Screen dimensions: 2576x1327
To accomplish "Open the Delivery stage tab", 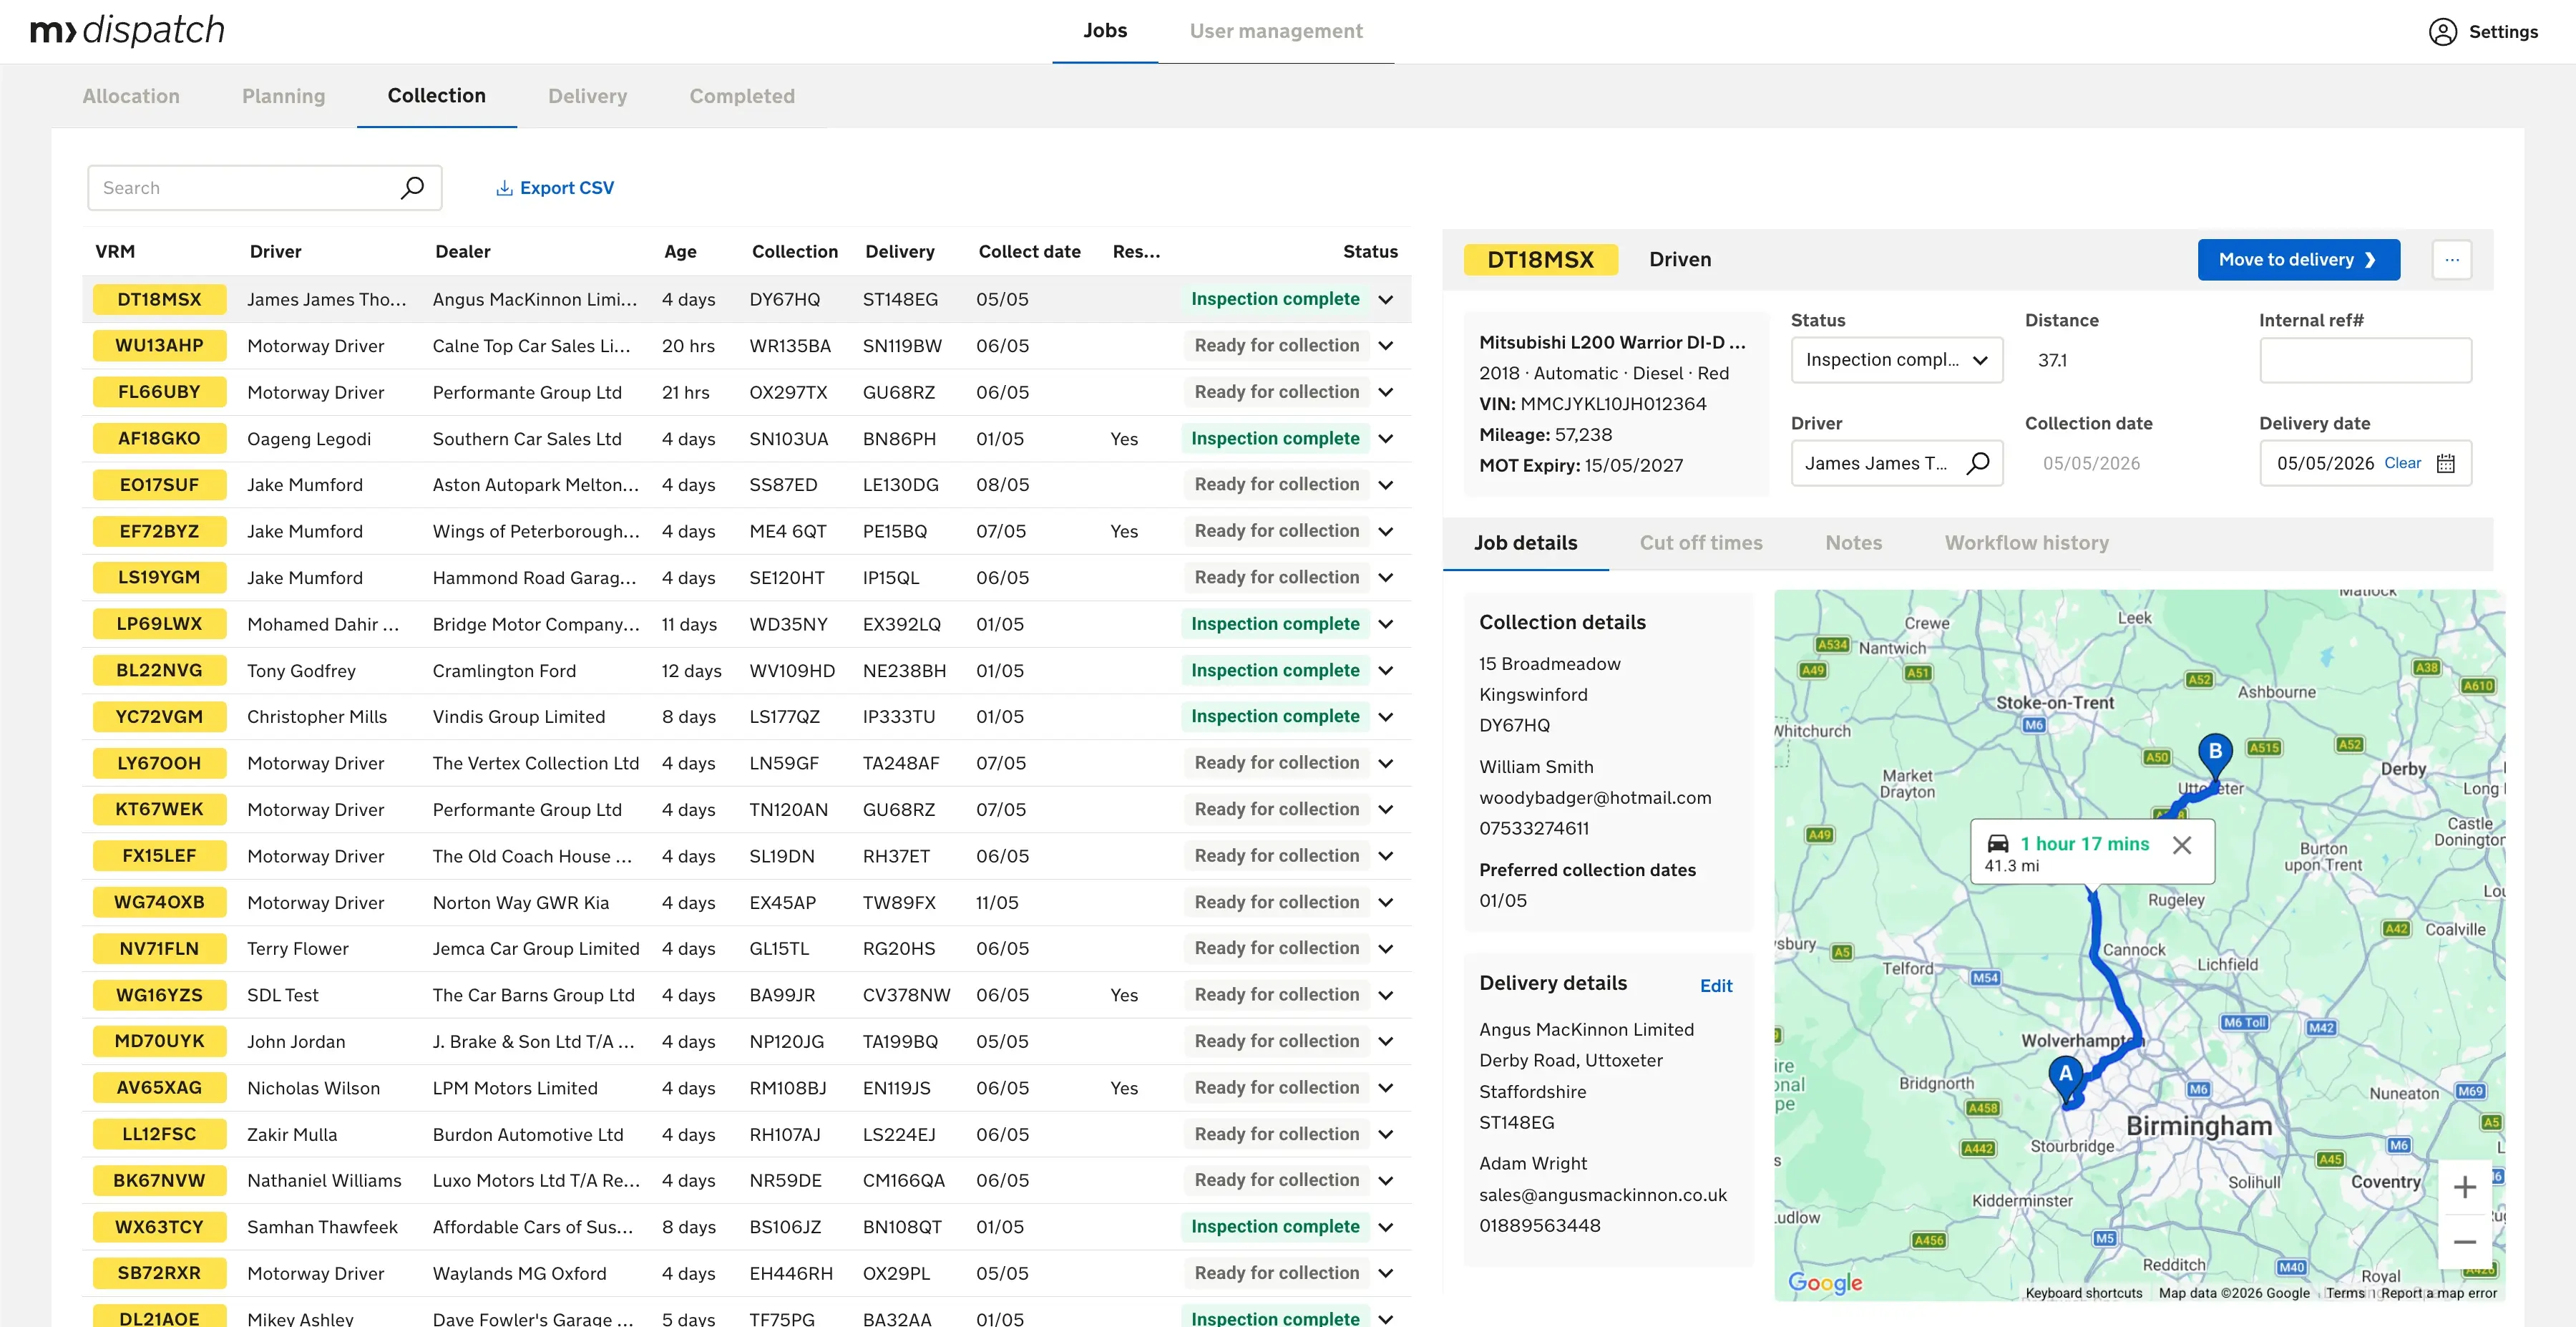I will coord(588,96).
